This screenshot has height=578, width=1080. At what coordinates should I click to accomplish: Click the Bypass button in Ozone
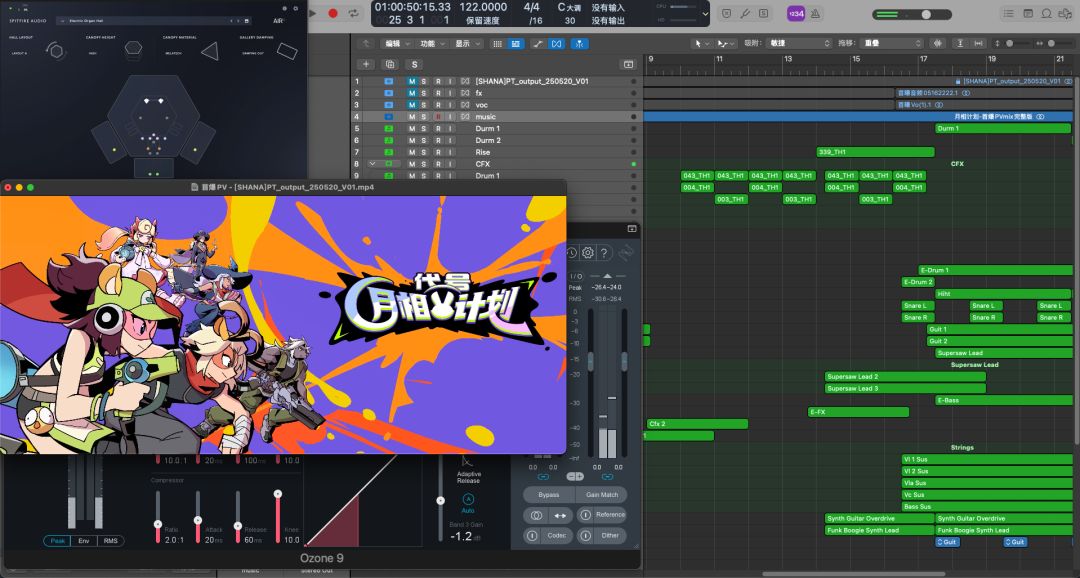click(x=548, y=495)
